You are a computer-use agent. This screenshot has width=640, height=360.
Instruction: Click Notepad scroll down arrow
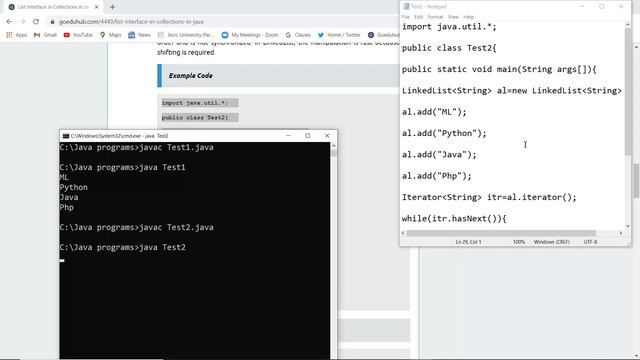628,226
